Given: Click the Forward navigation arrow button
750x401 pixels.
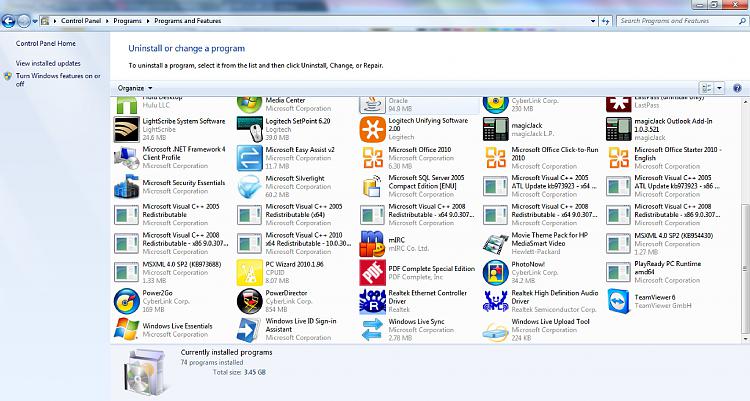Looking at the screenshot, I should 24,21.
